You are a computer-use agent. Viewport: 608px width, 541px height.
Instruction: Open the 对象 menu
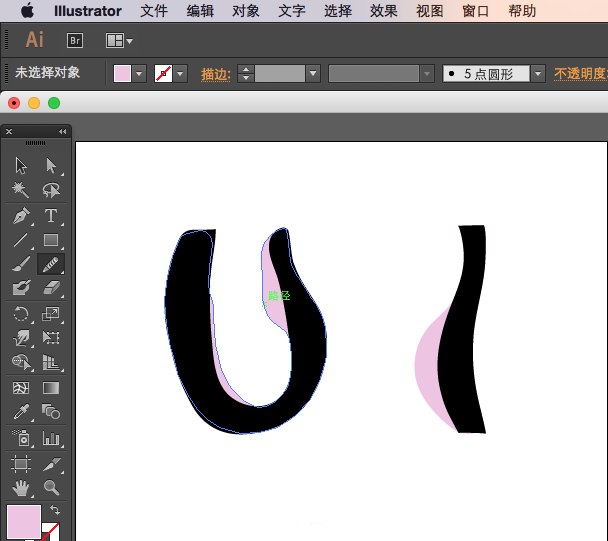[246, 11]
